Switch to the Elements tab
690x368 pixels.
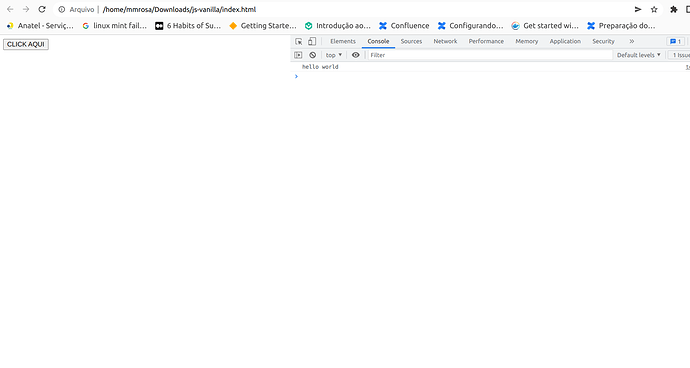pyautogui.click(x=343, y=41)
